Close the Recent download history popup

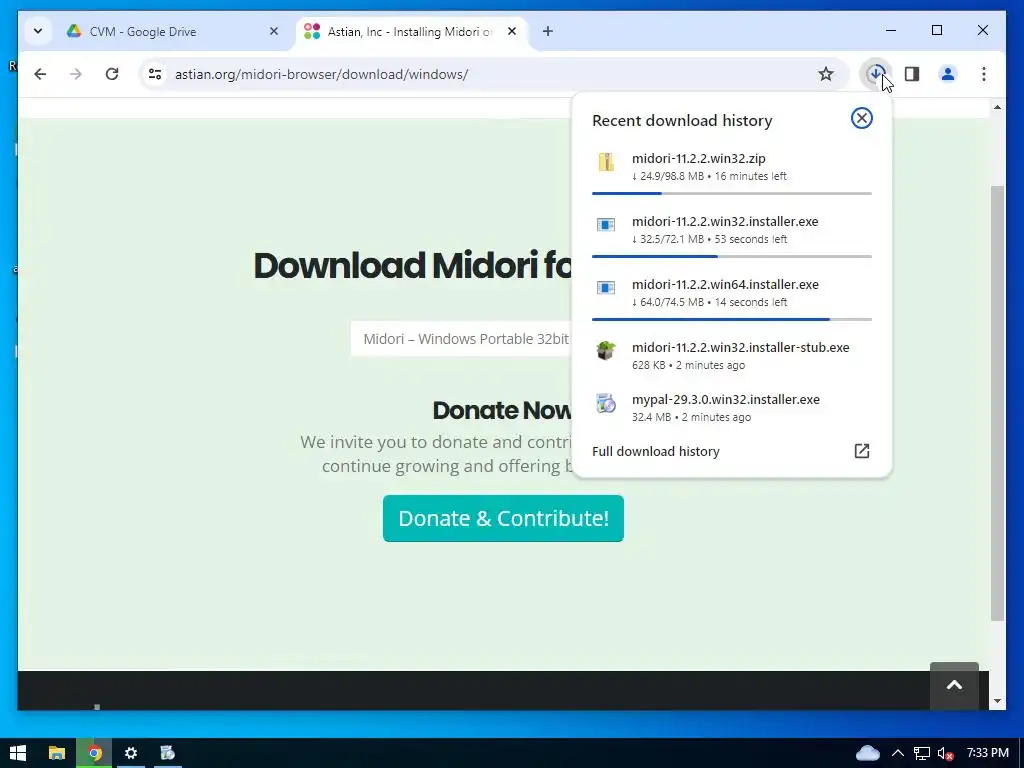[x=861, y=118]
